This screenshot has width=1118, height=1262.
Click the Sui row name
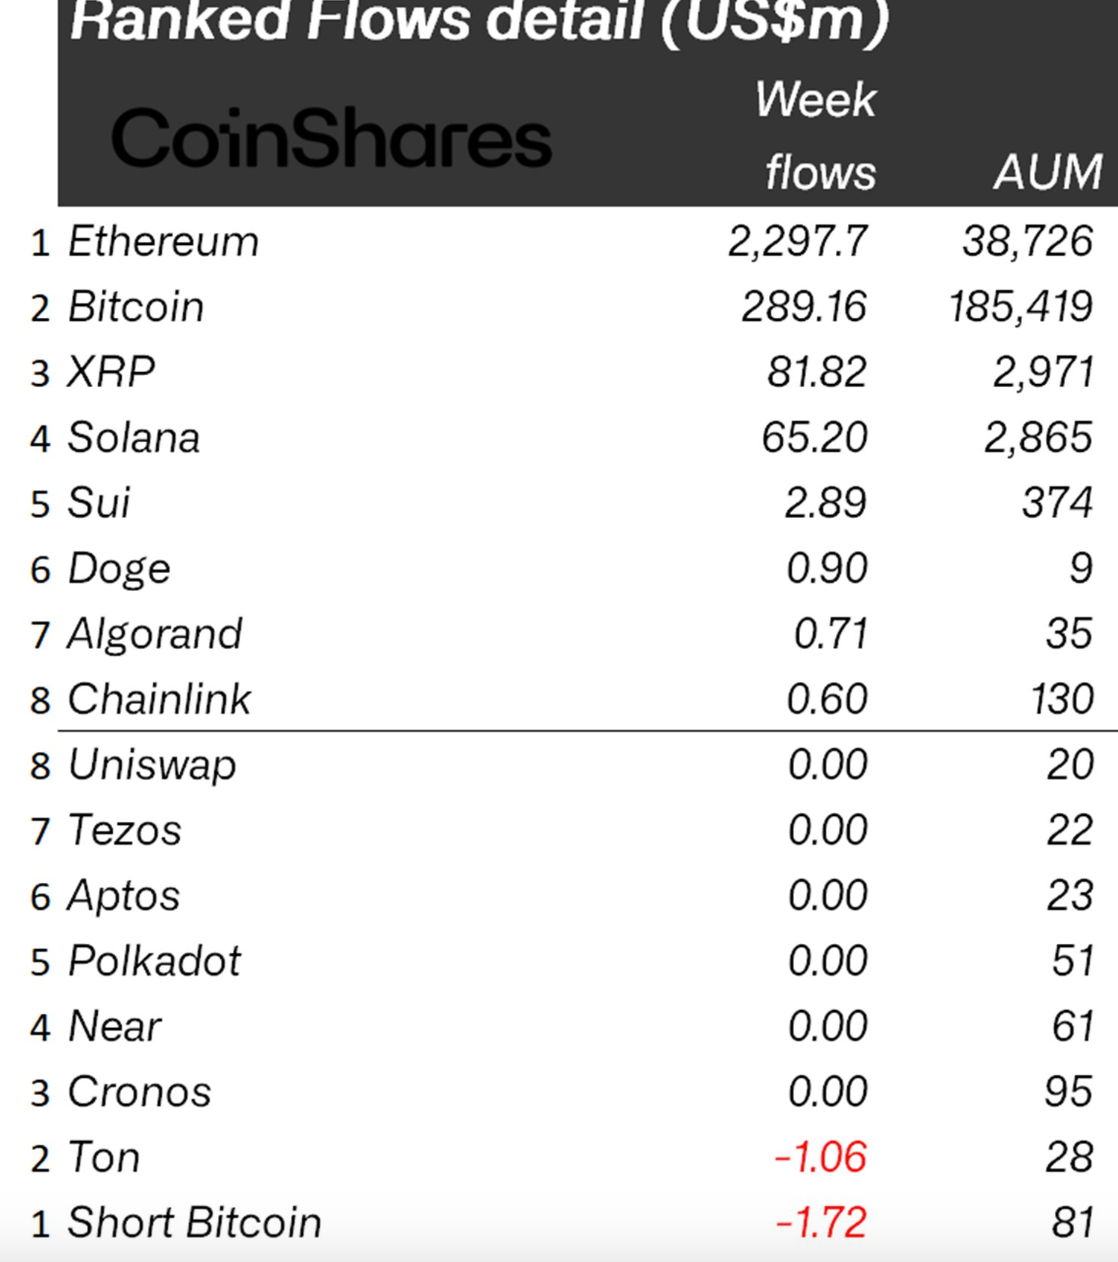(98, 503)
